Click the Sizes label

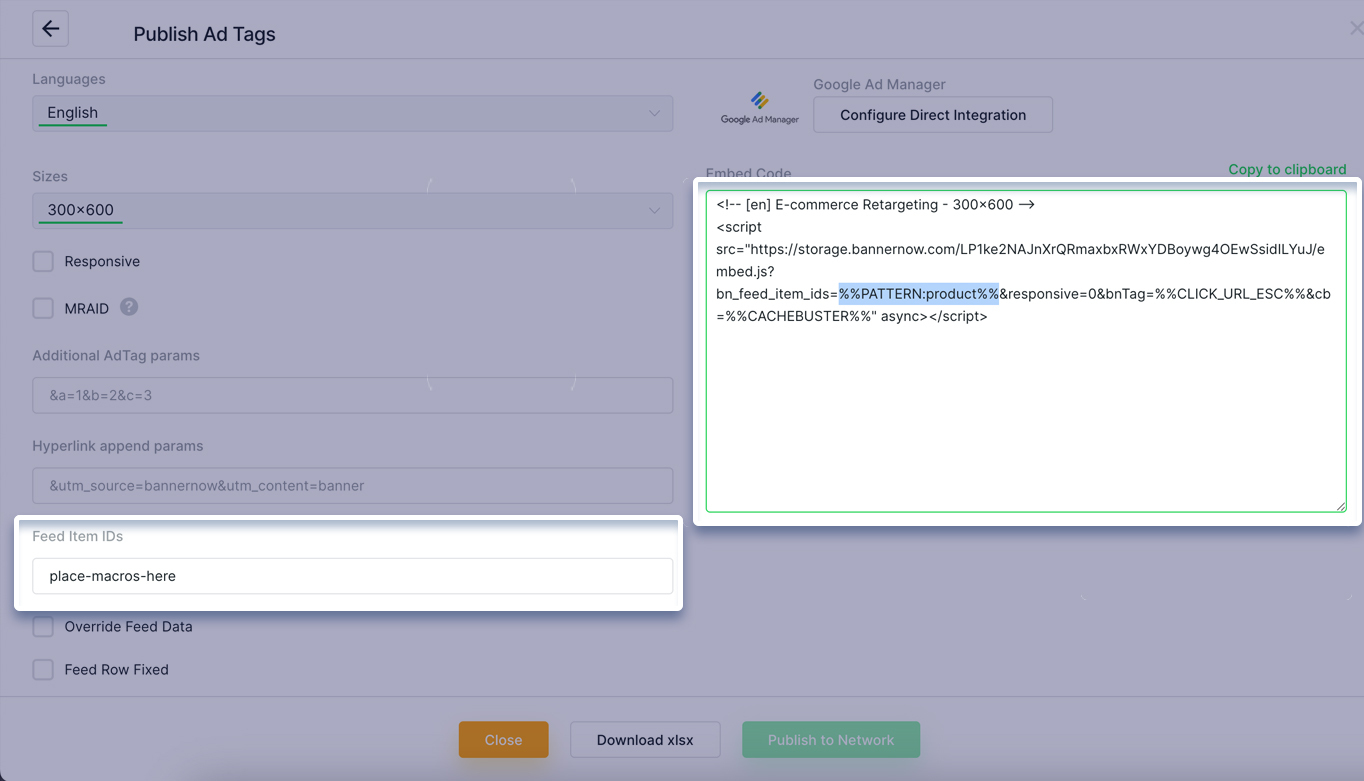click(50, 176)
